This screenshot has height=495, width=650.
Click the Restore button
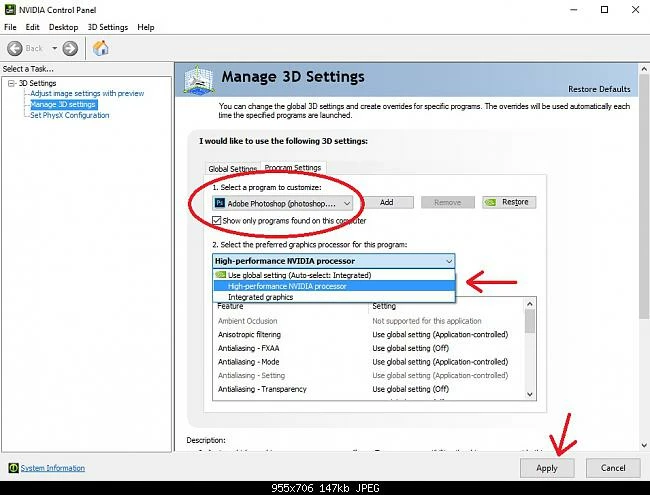coord(509,202)
